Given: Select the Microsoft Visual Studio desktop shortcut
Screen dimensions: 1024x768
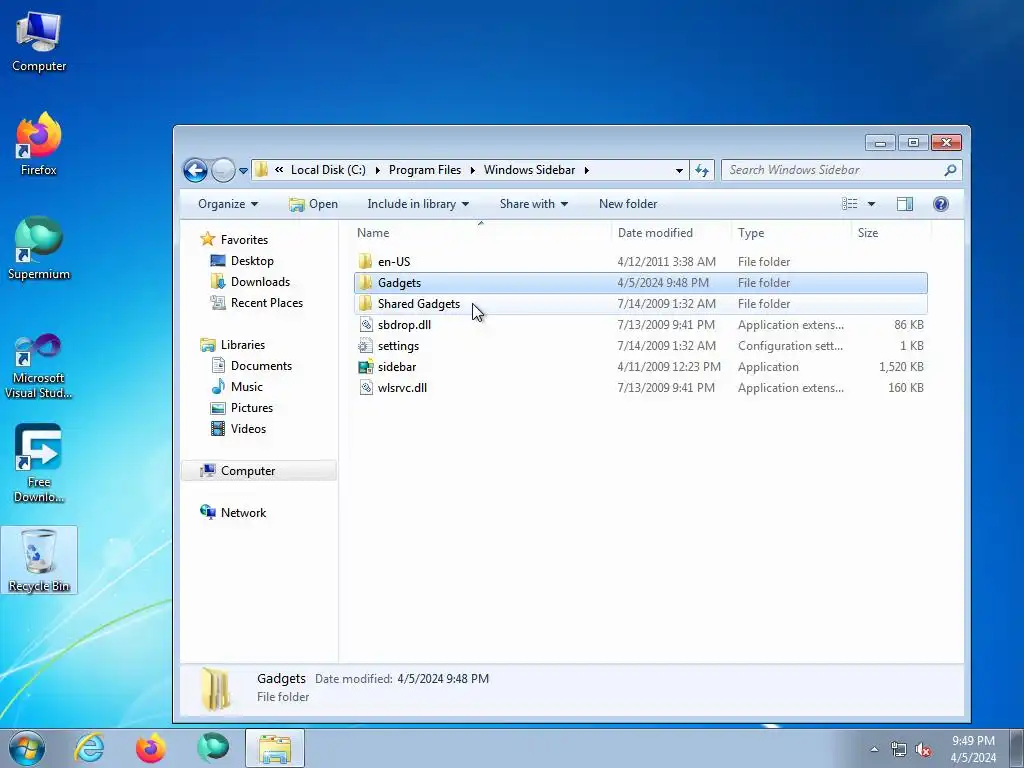Looking at the screenshot, I should (x=39, y=366).
